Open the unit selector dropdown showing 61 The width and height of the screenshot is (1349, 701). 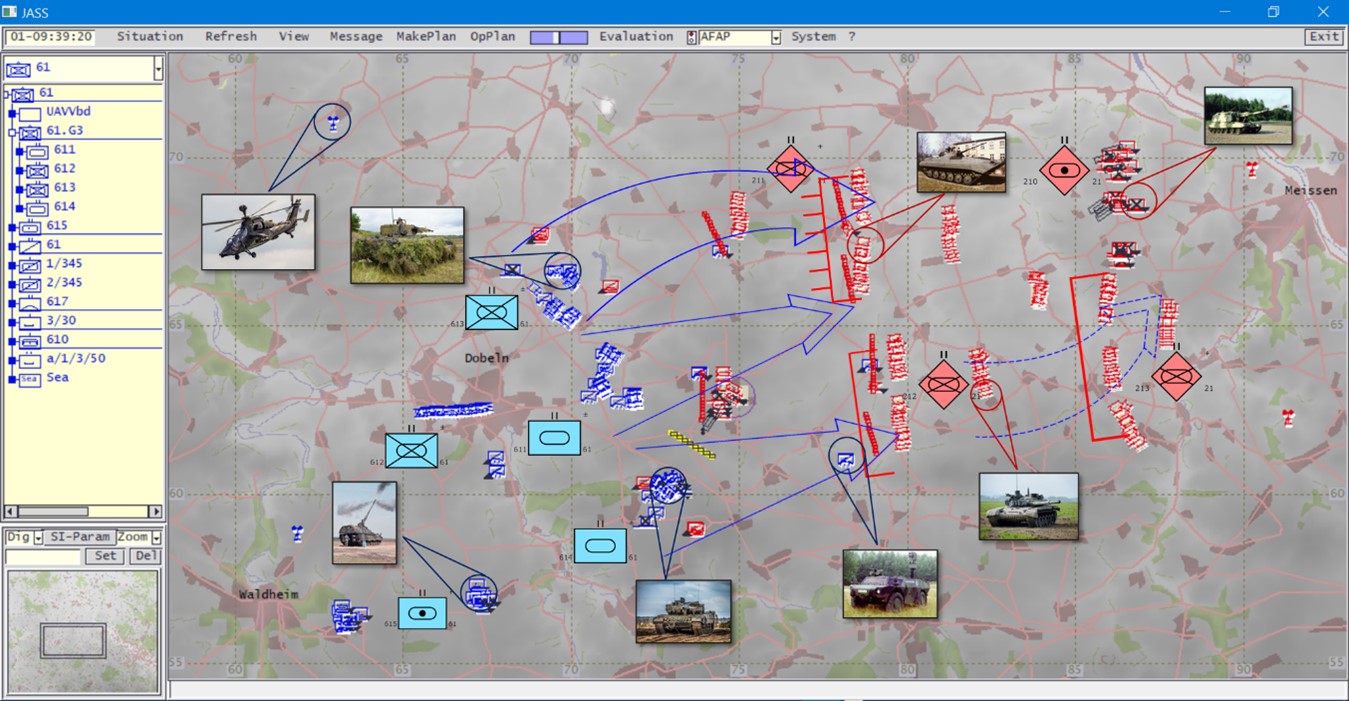point(158,68)
